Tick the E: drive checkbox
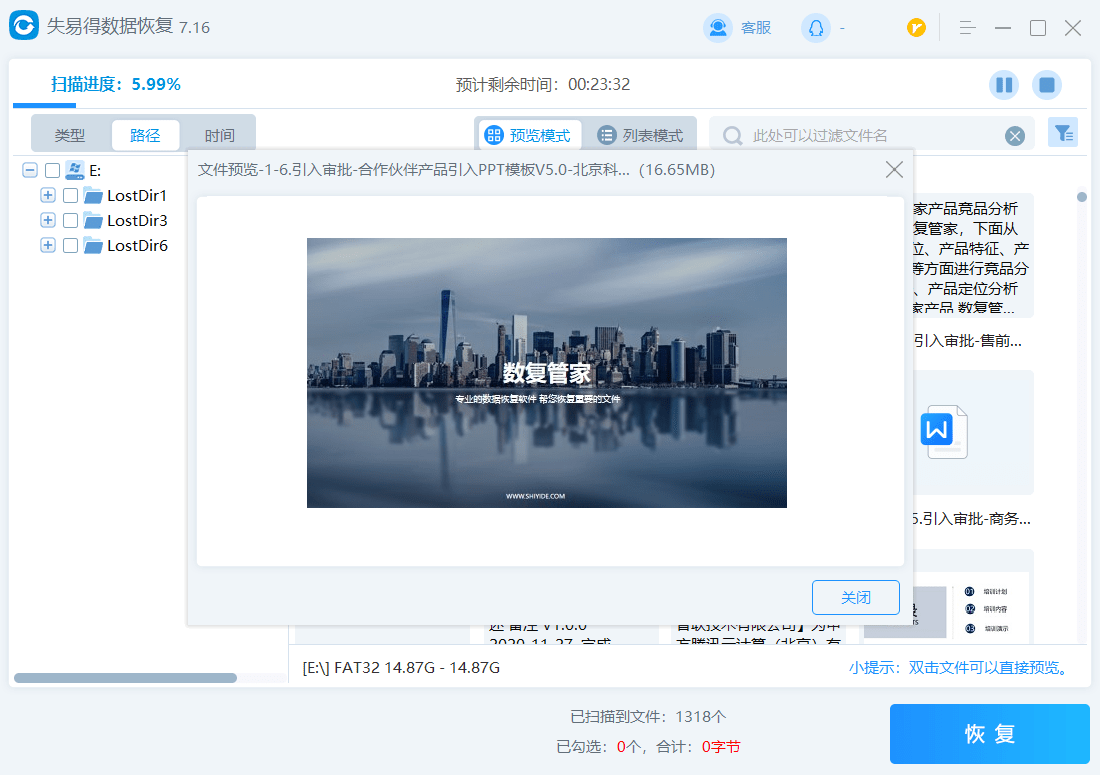Image resolution: width=1100 pixels, height=775 pixels. coord(53,170)
